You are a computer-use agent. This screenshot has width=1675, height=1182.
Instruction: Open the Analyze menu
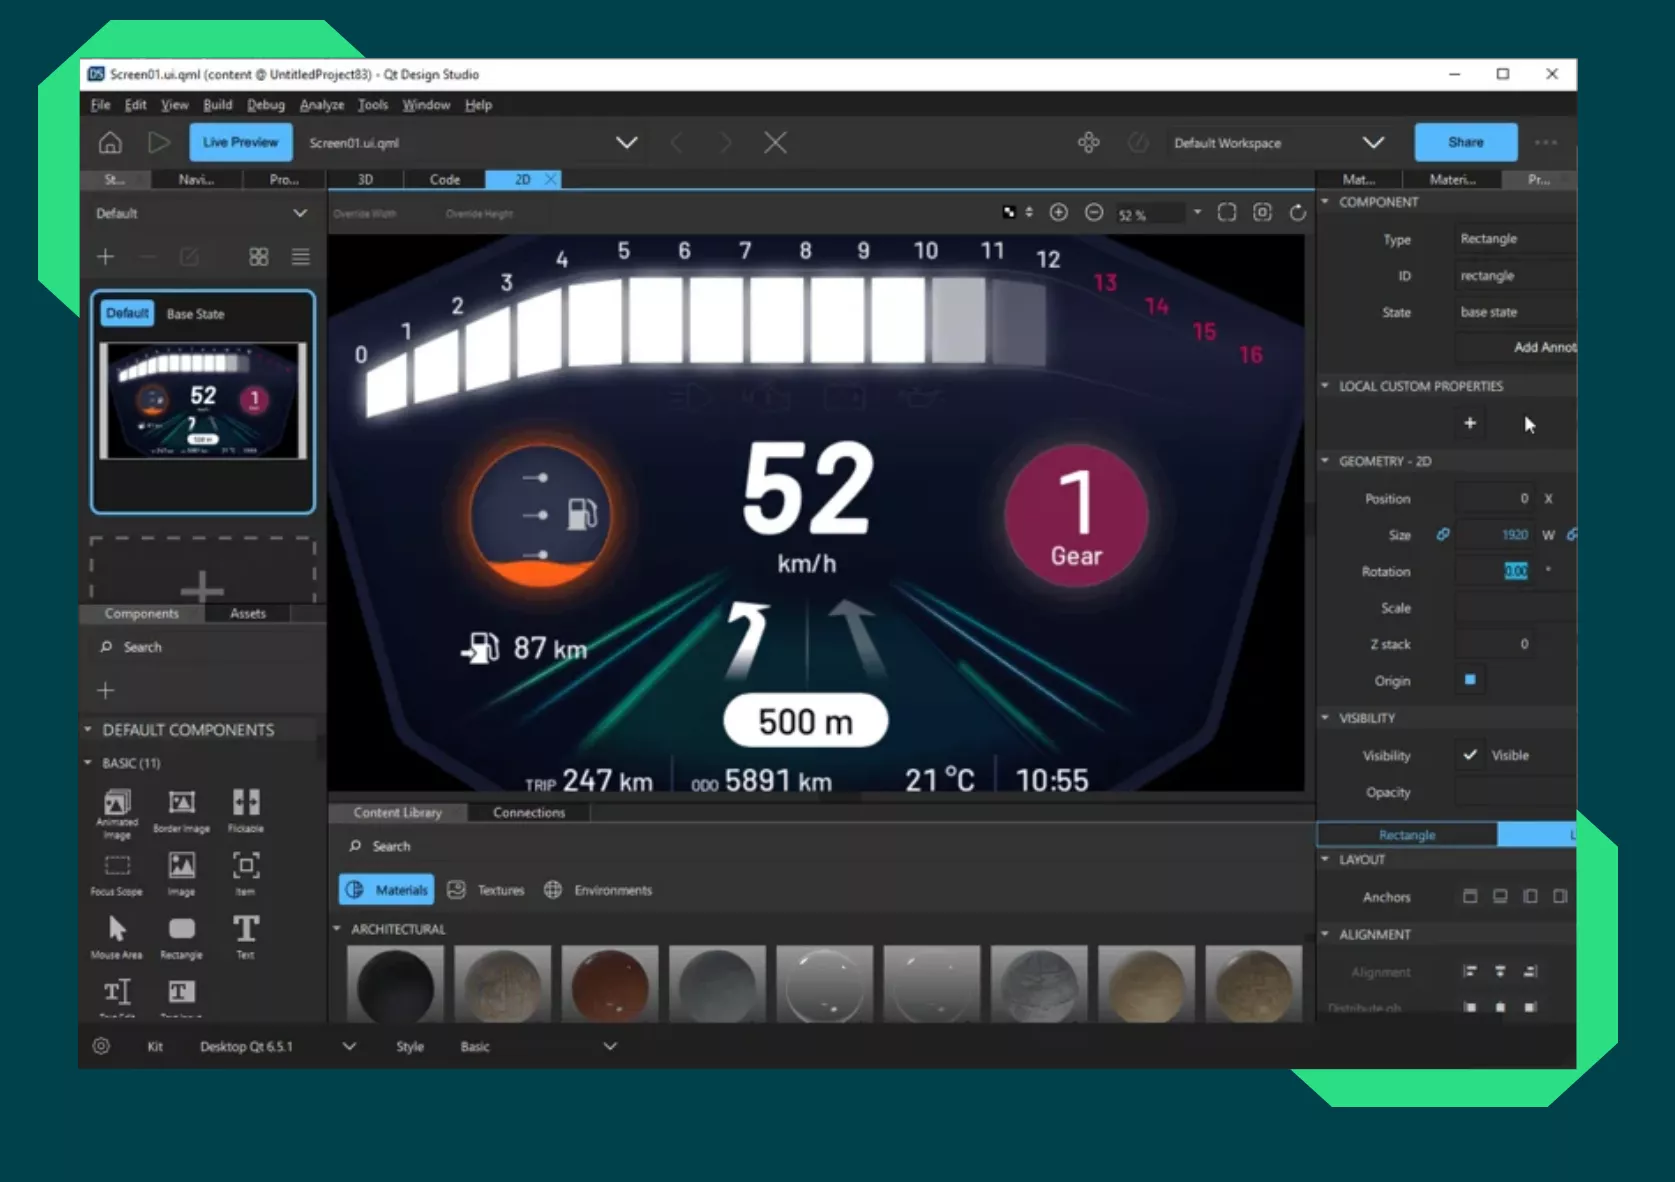tap(321, 105)
